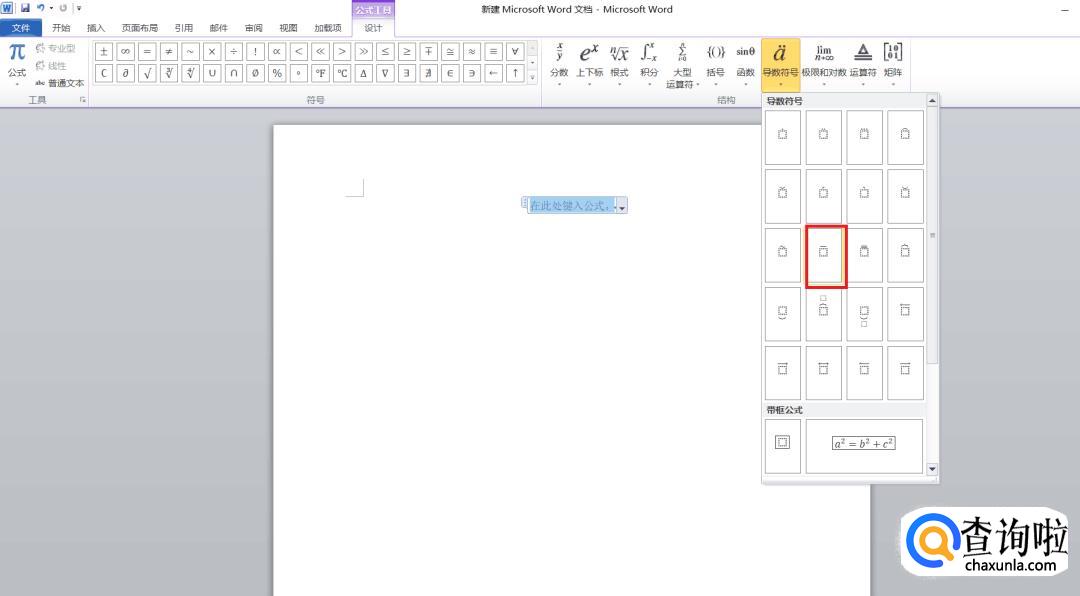
Task: Insert the degrees Celsius symbol
Action: tap(342, 73)
